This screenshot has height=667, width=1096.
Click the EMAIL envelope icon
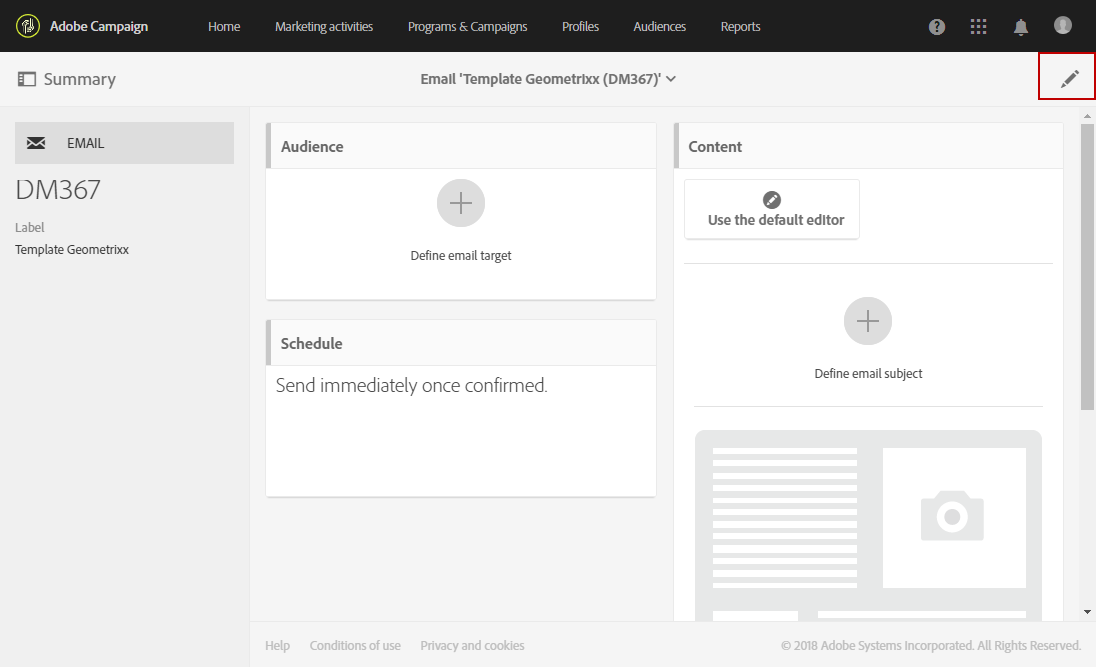[36, 143]
